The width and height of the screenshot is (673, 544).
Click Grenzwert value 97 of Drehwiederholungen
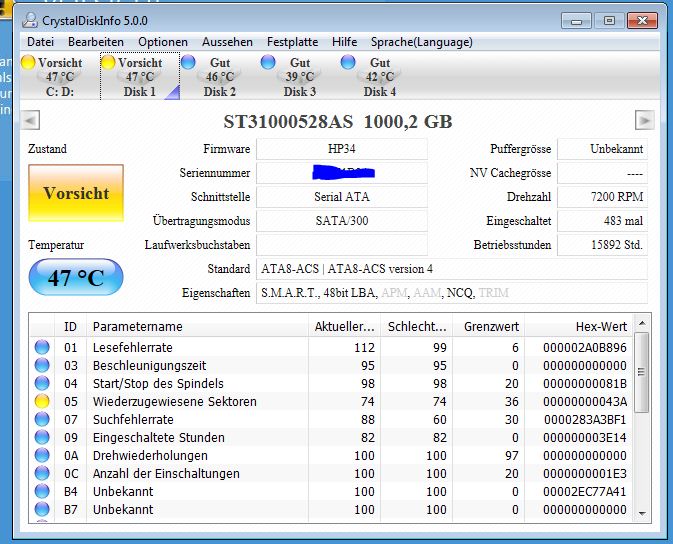click(512, 455)
